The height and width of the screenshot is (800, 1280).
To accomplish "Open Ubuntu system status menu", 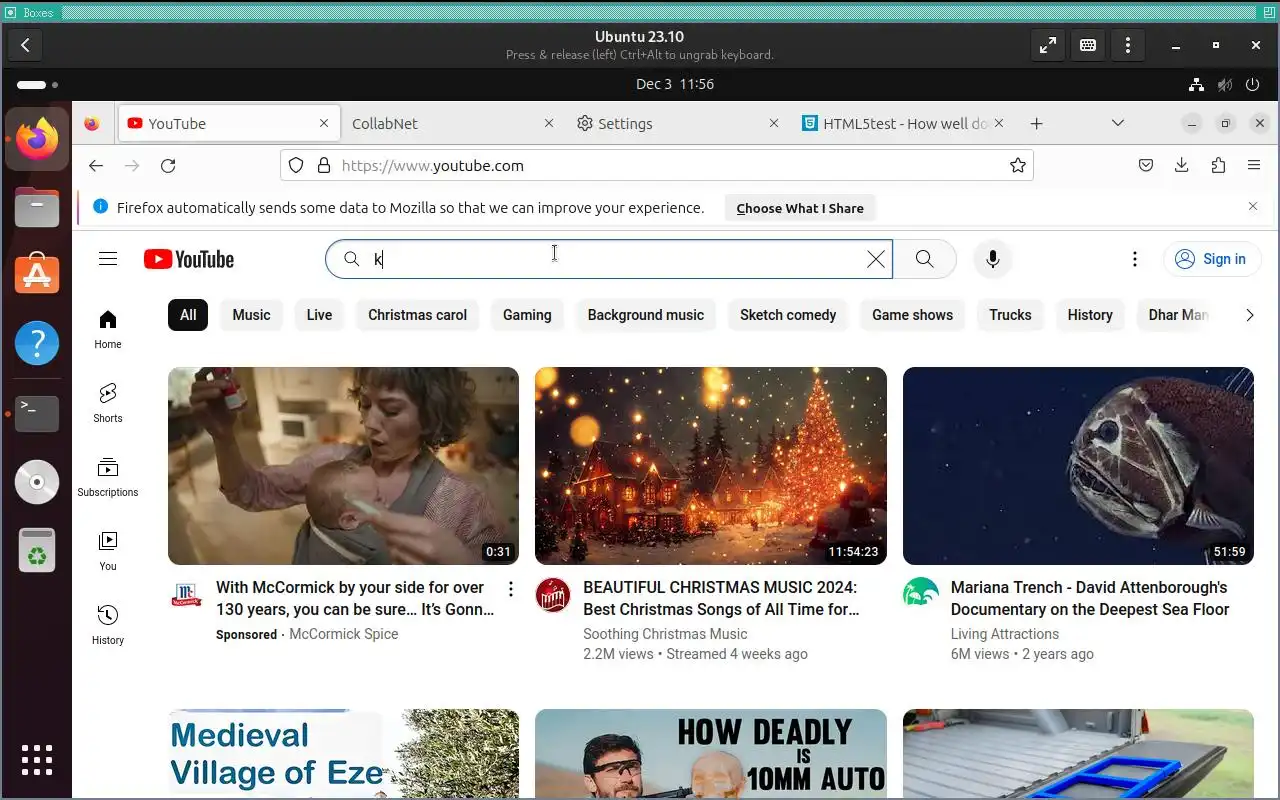I will [x=1224, y=85].
